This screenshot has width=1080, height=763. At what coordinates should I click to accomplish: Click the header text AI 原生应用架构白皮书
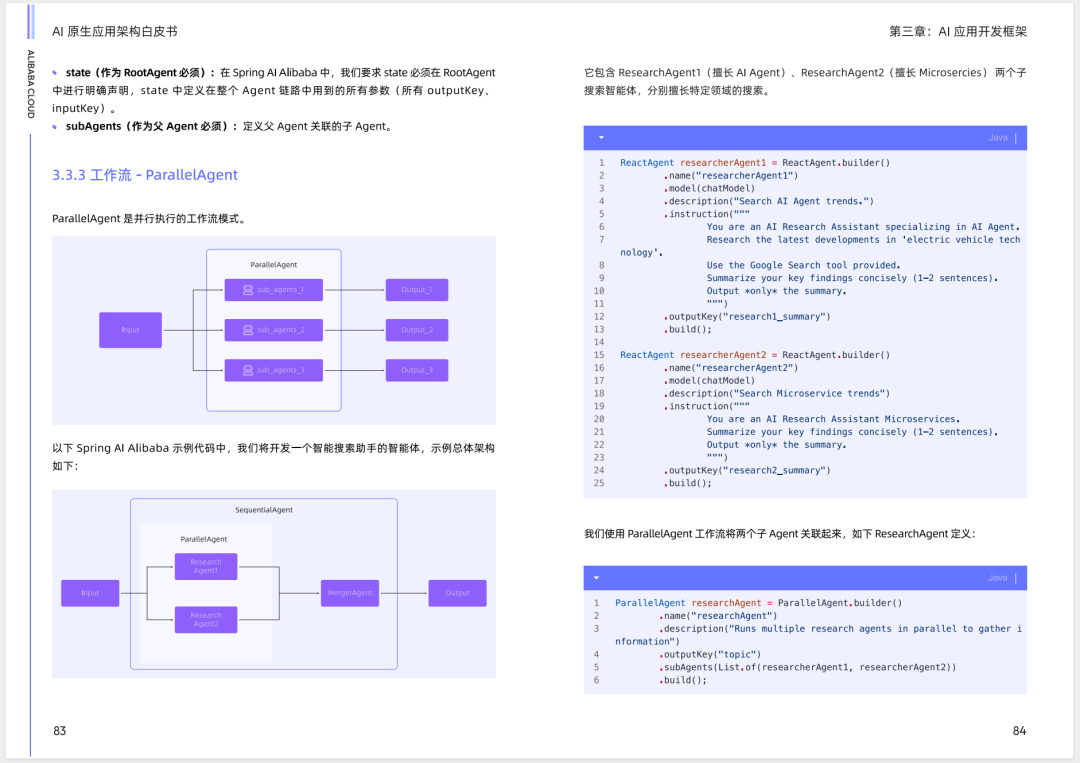click(x=115, y=31)
